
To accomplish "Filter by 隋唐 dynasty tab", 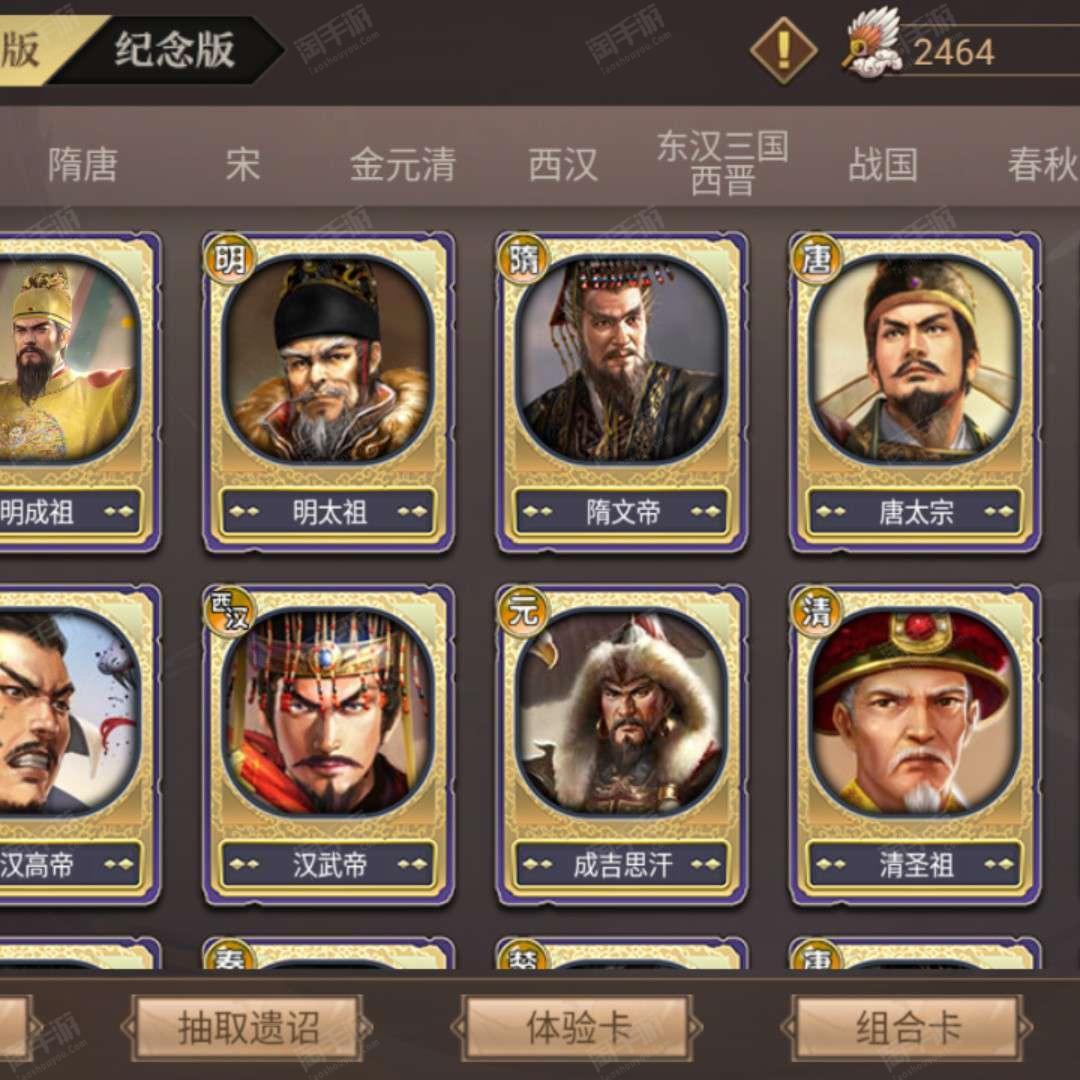I will (83, 165).
